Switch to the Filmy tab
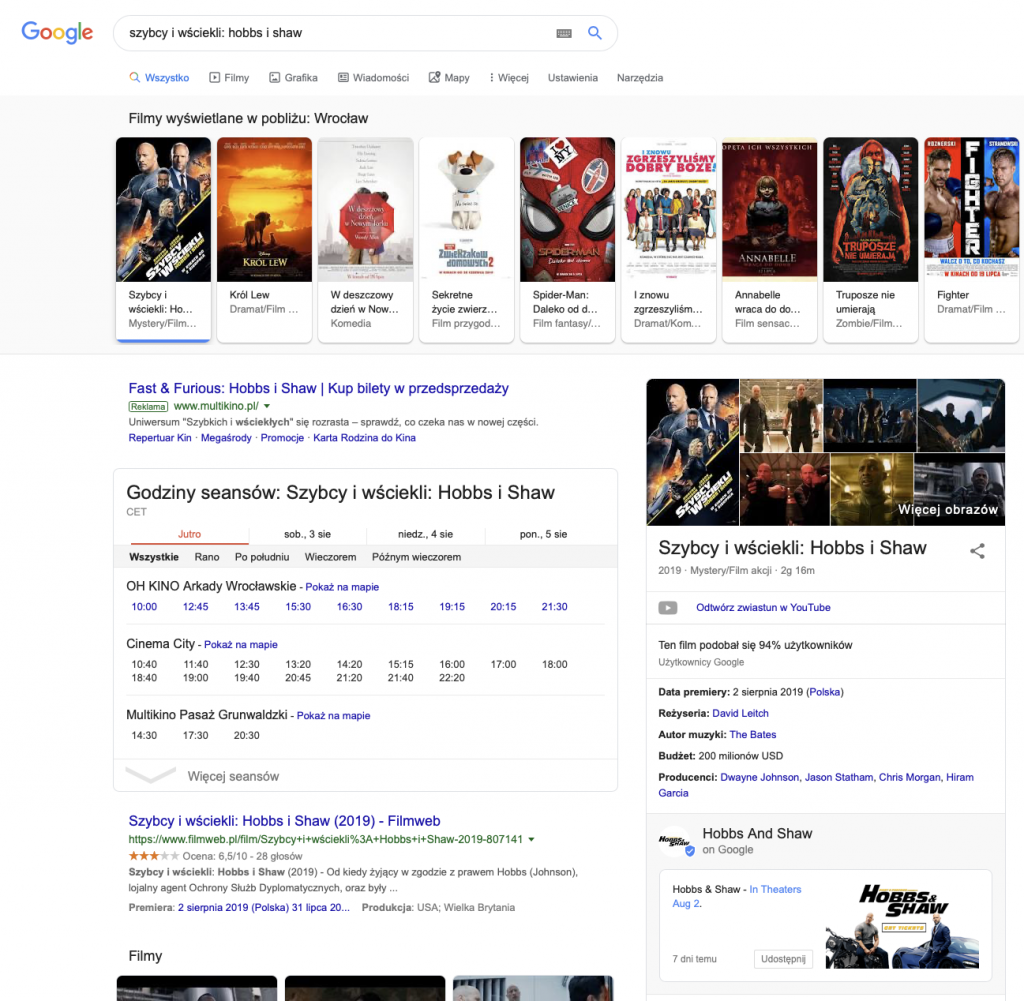Image resolution: width=1024 pixels, height=1001 pixels. click(229, 78)
